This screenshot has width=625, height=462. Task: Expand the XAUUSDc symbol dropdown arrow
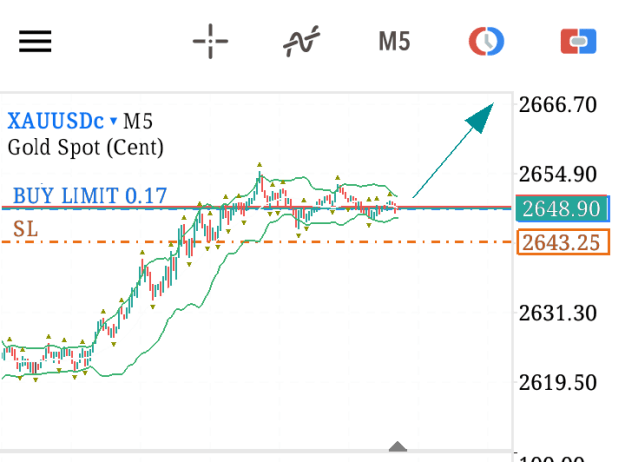(x=114, y=120)
